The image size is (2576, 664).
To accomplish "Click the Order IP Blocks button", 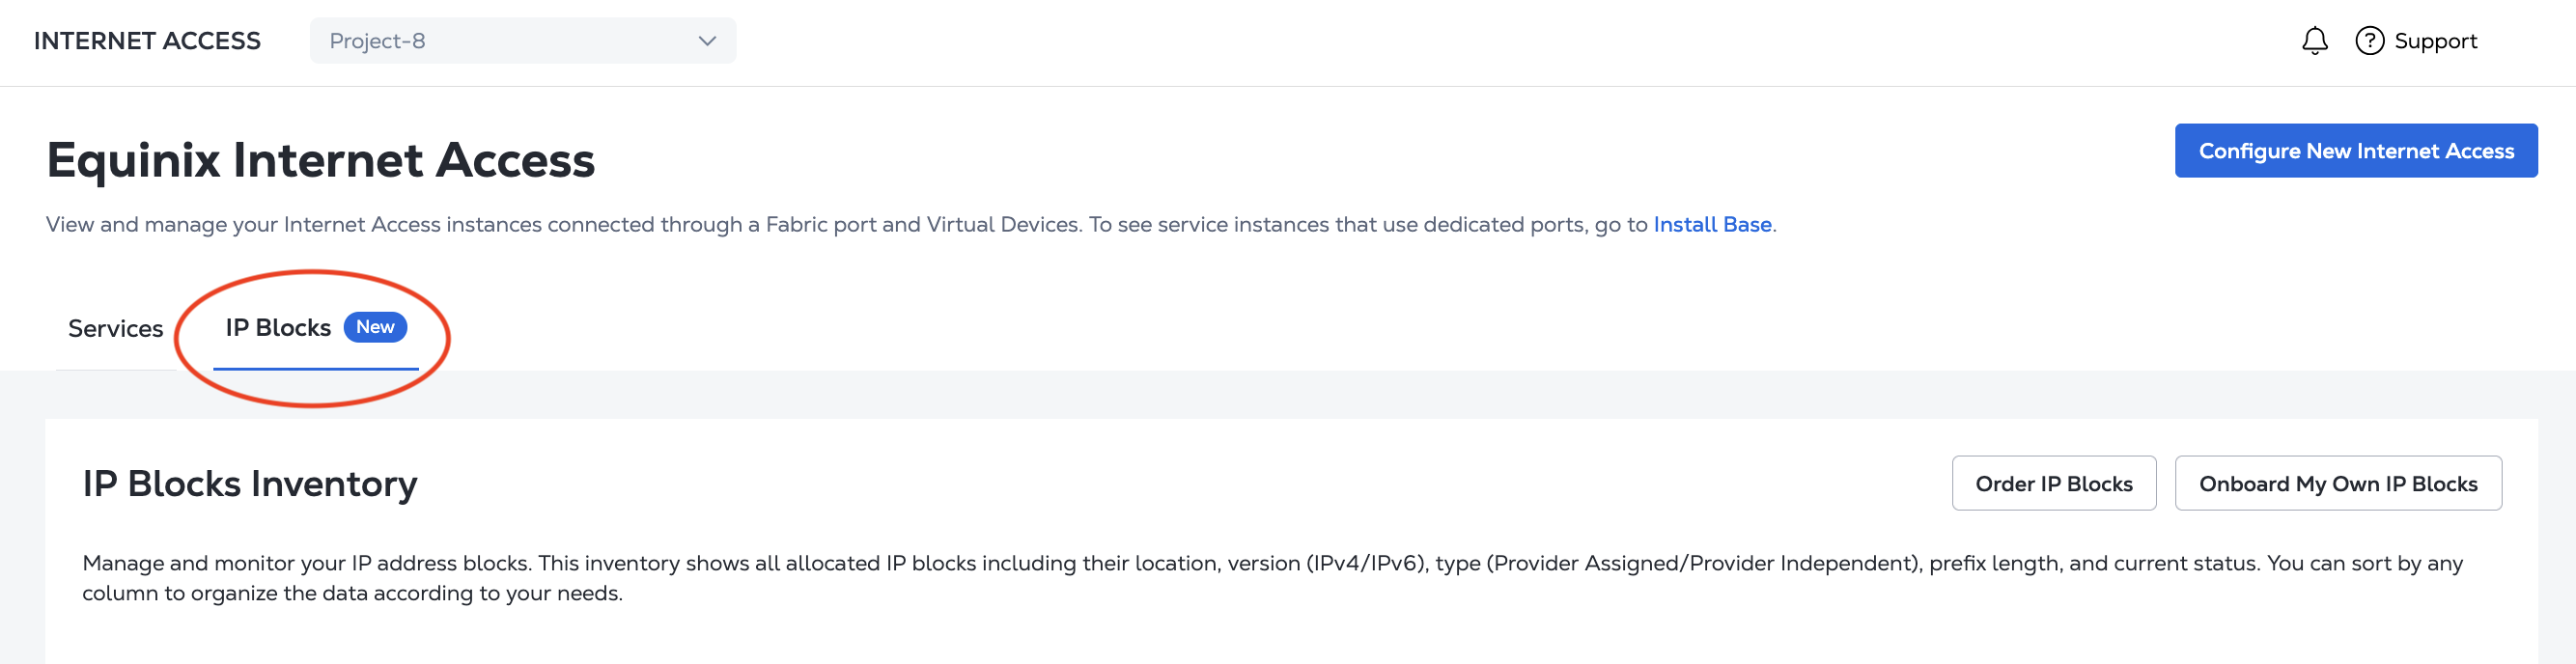I will tap(2053, 484).
